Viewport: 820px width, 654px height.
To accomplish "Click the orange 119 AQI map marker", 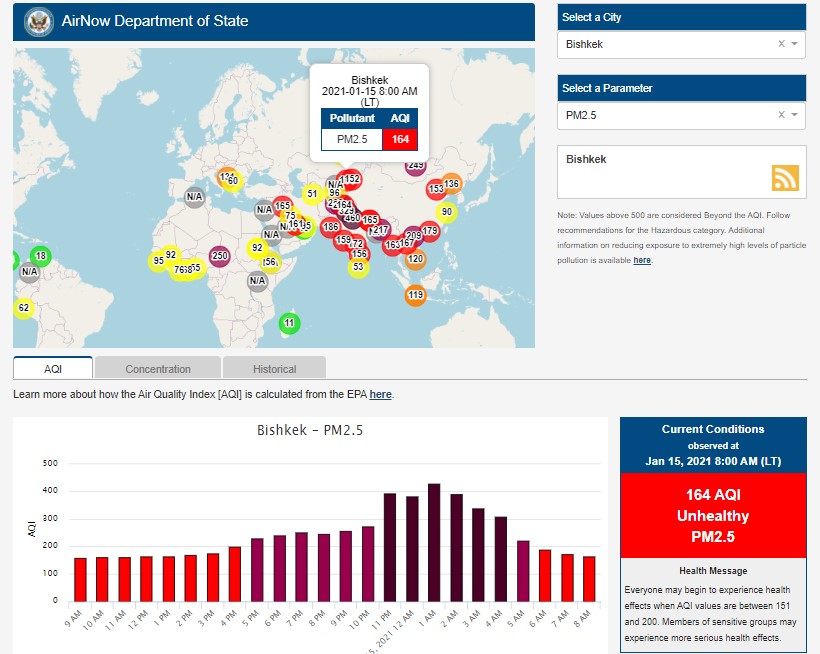I will tap(416, 295).
